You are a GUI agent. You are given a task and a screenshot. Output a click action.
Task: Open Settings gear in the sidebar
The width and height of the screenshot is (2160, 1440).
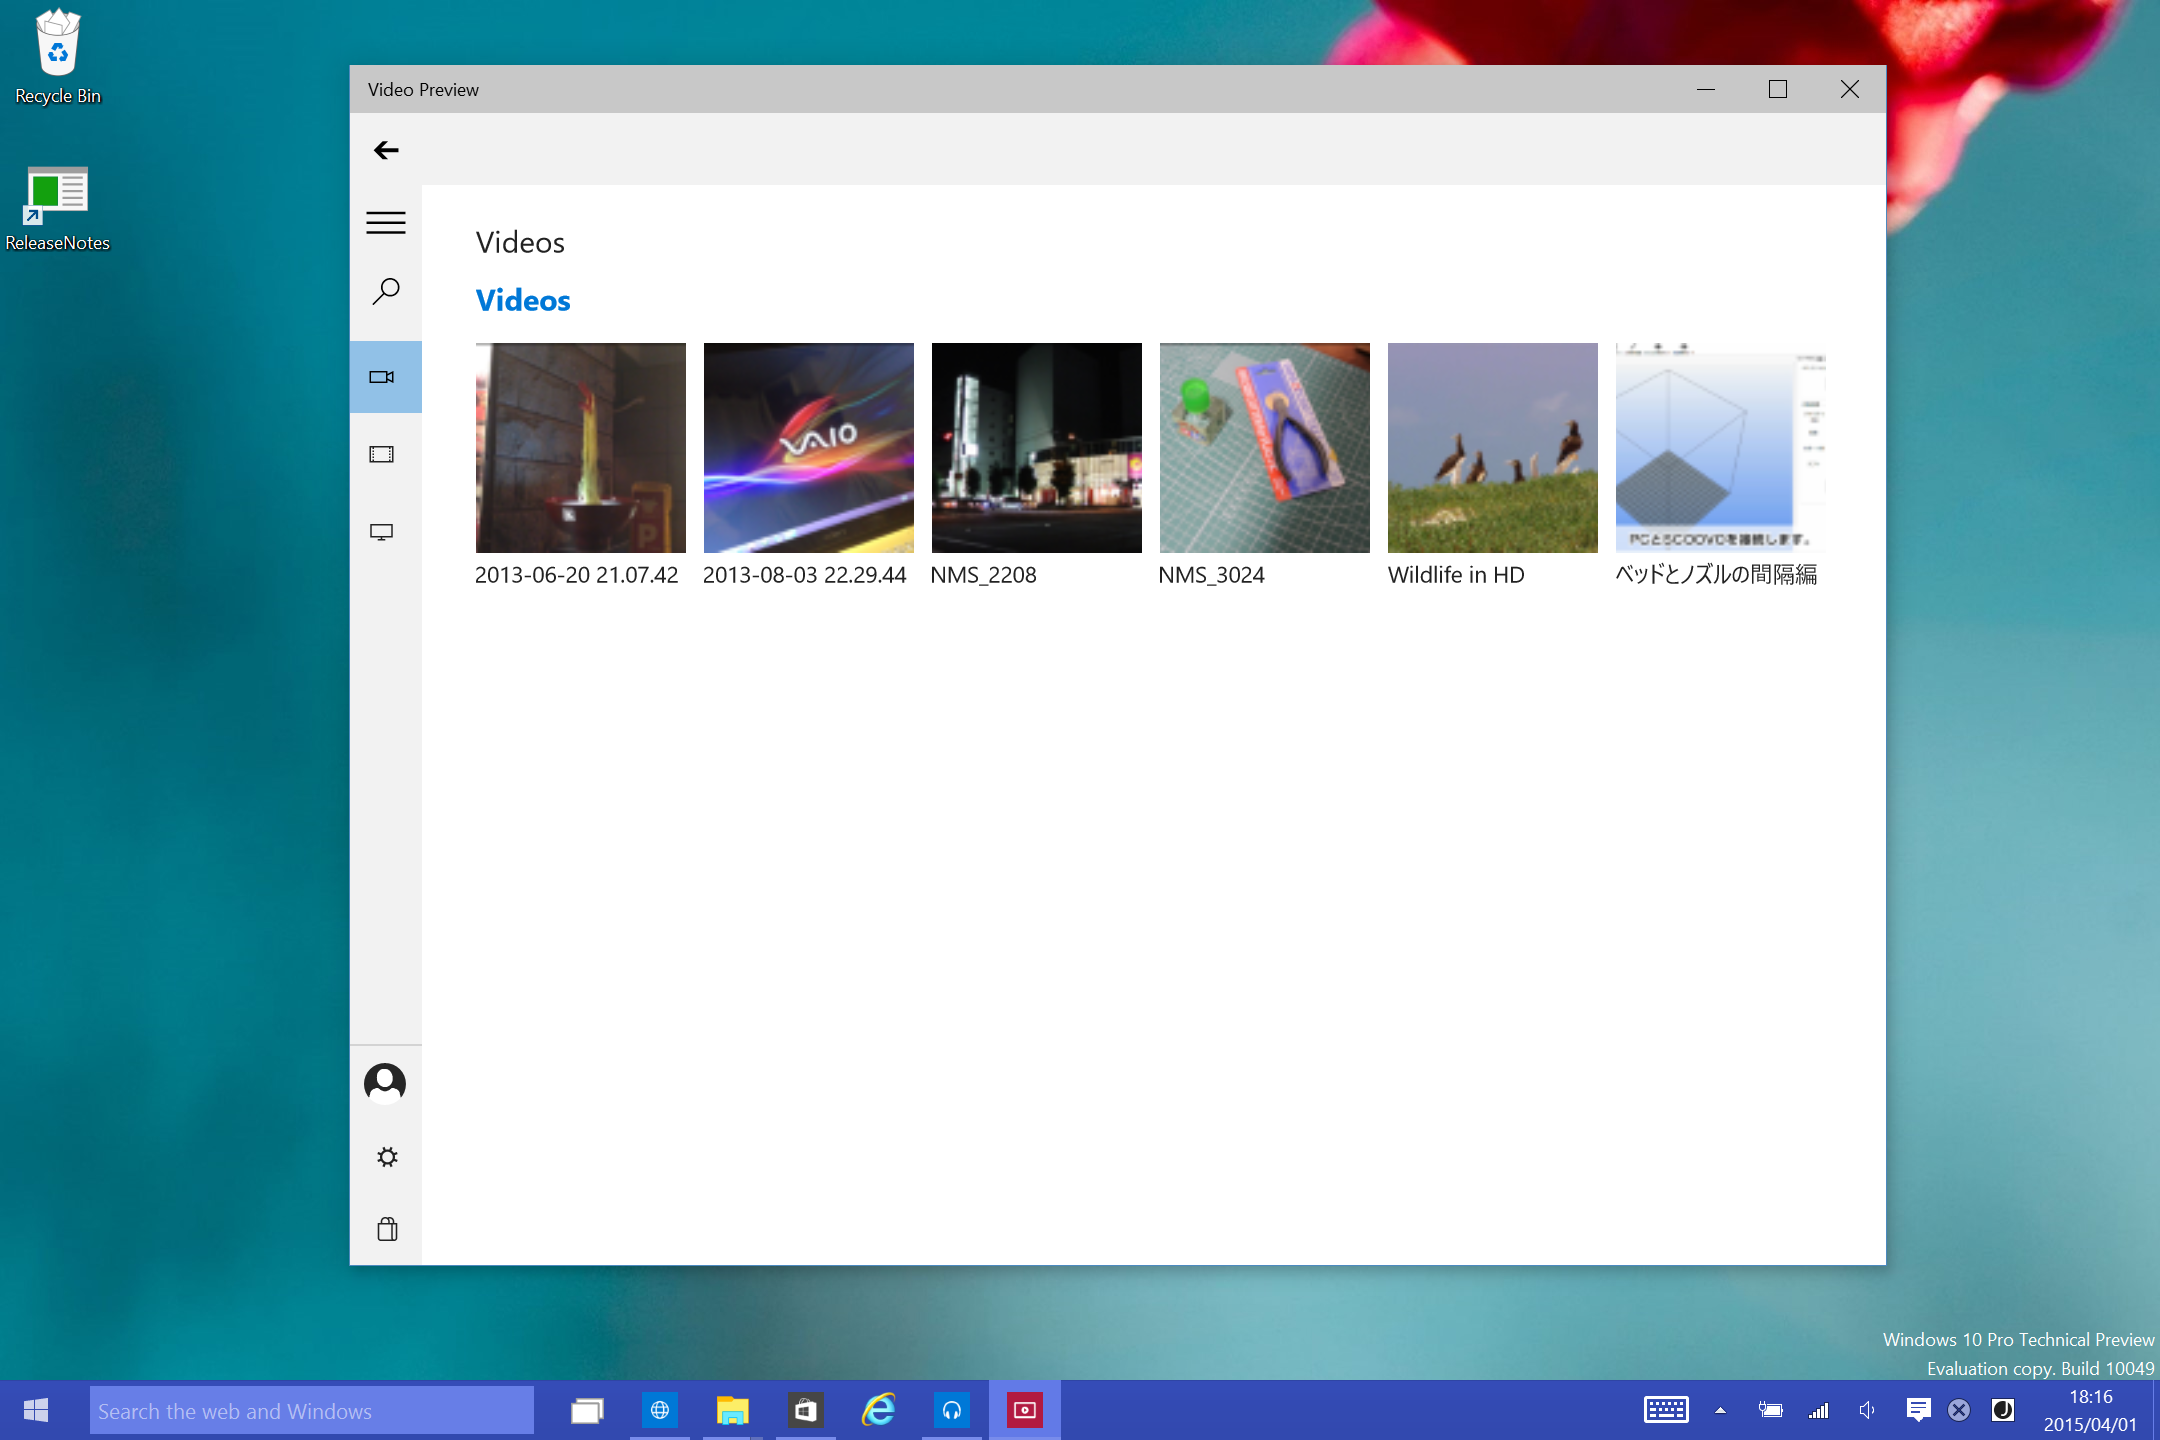[387, 1157]
